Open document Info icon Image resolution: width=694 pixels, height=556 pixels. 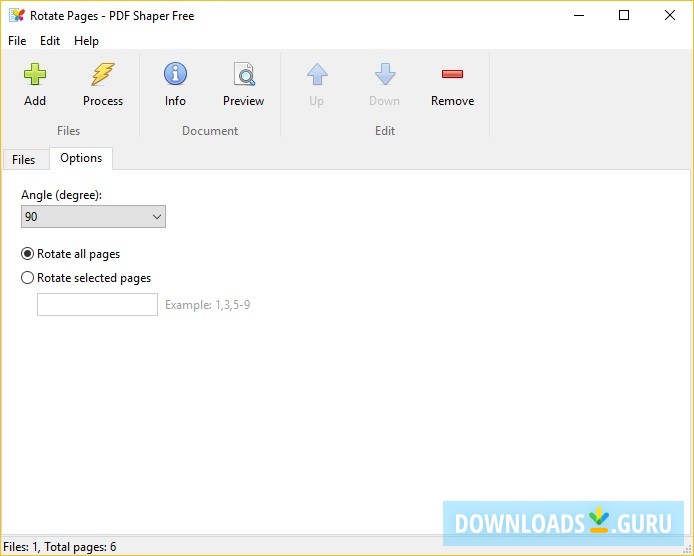pyautogui.click(x=175, y=73)
